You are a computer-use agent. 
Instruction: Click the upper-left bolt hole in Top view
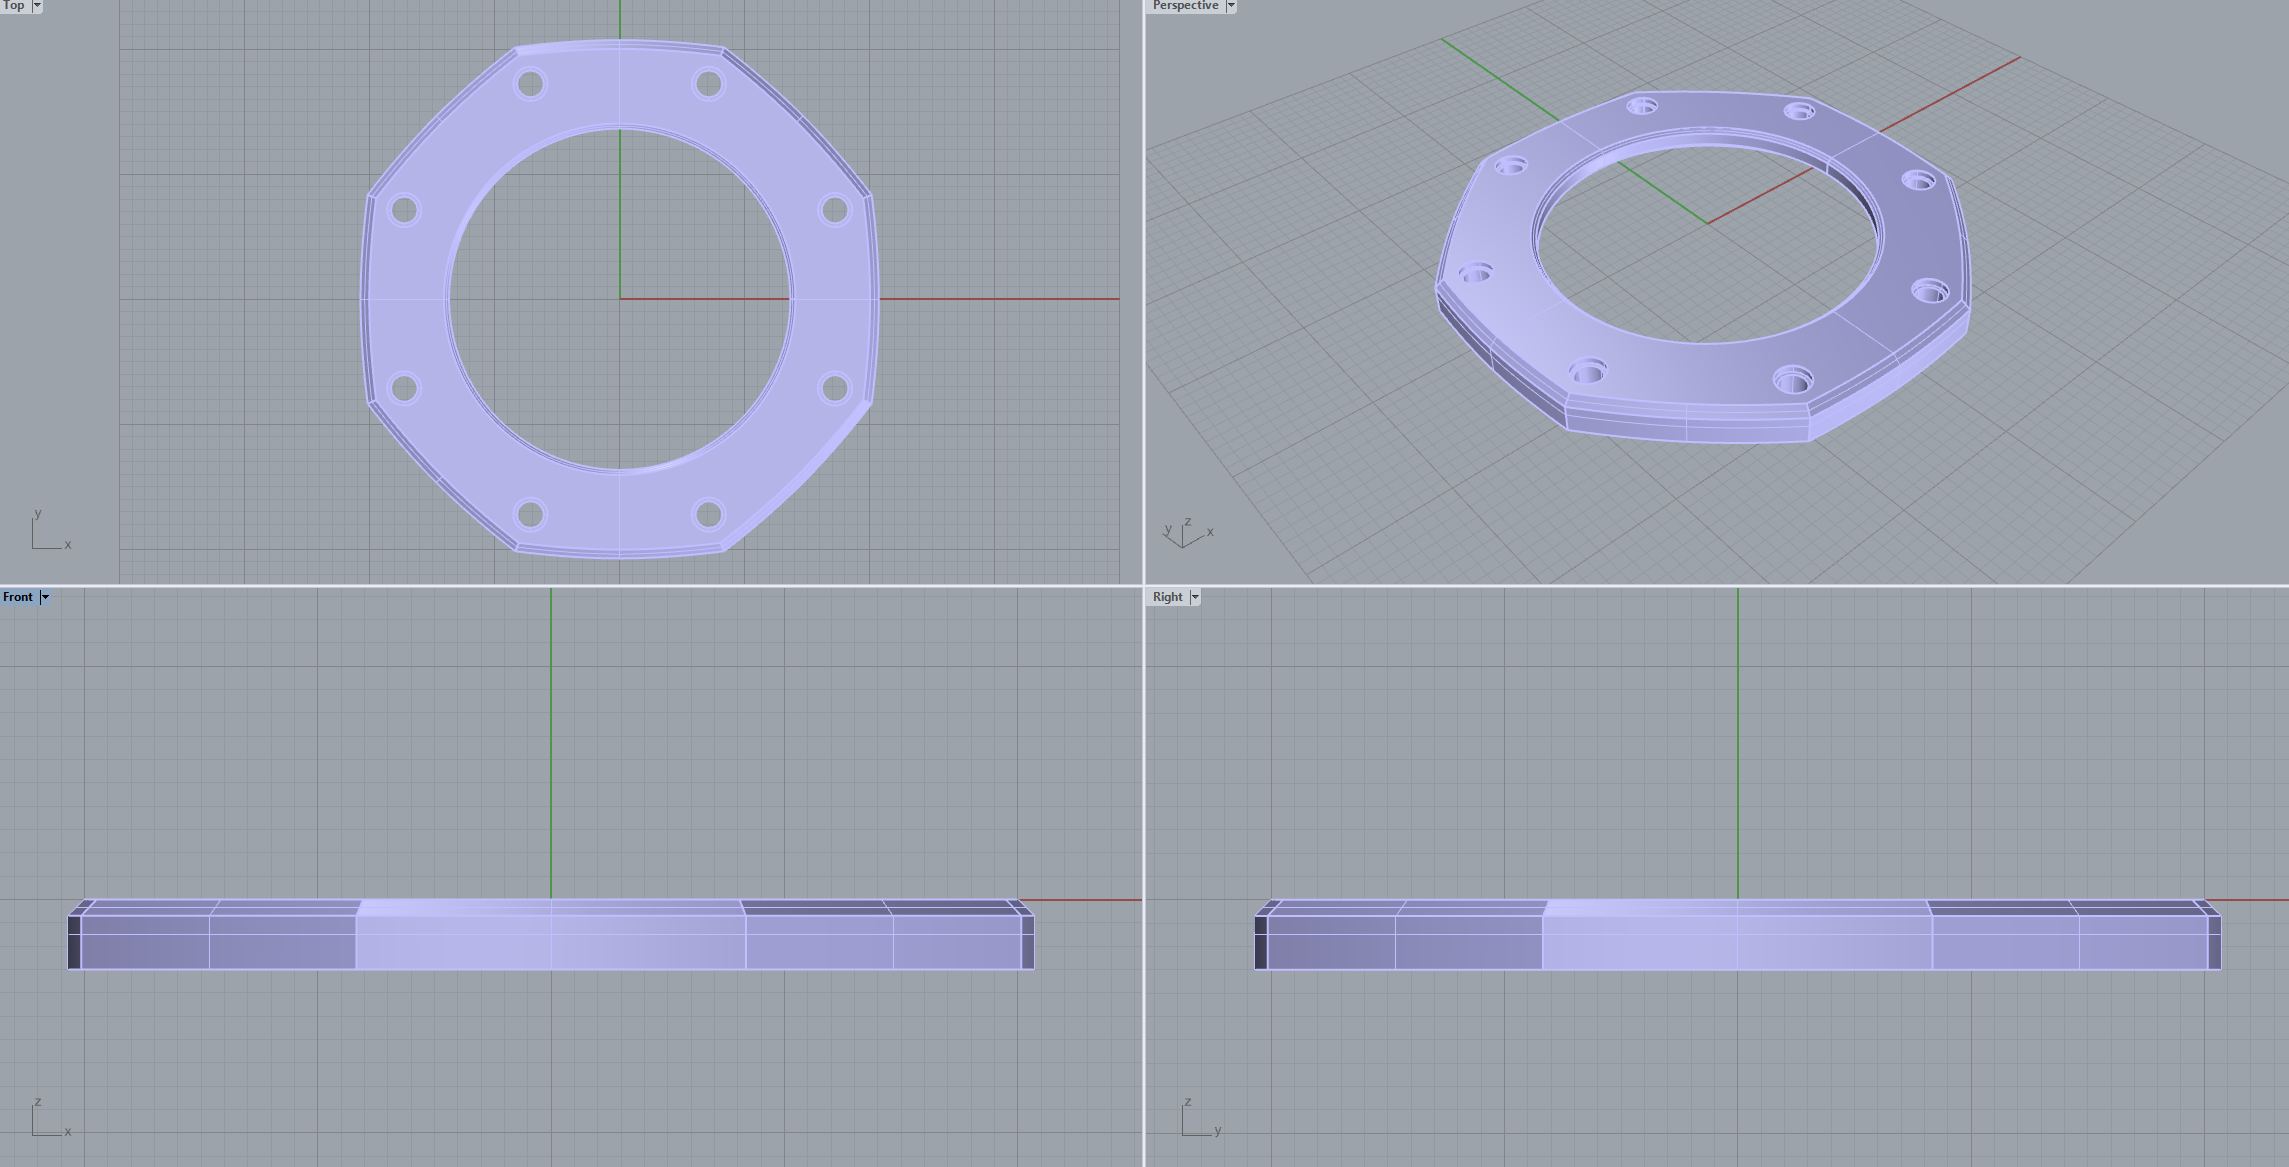coord(530,84)
